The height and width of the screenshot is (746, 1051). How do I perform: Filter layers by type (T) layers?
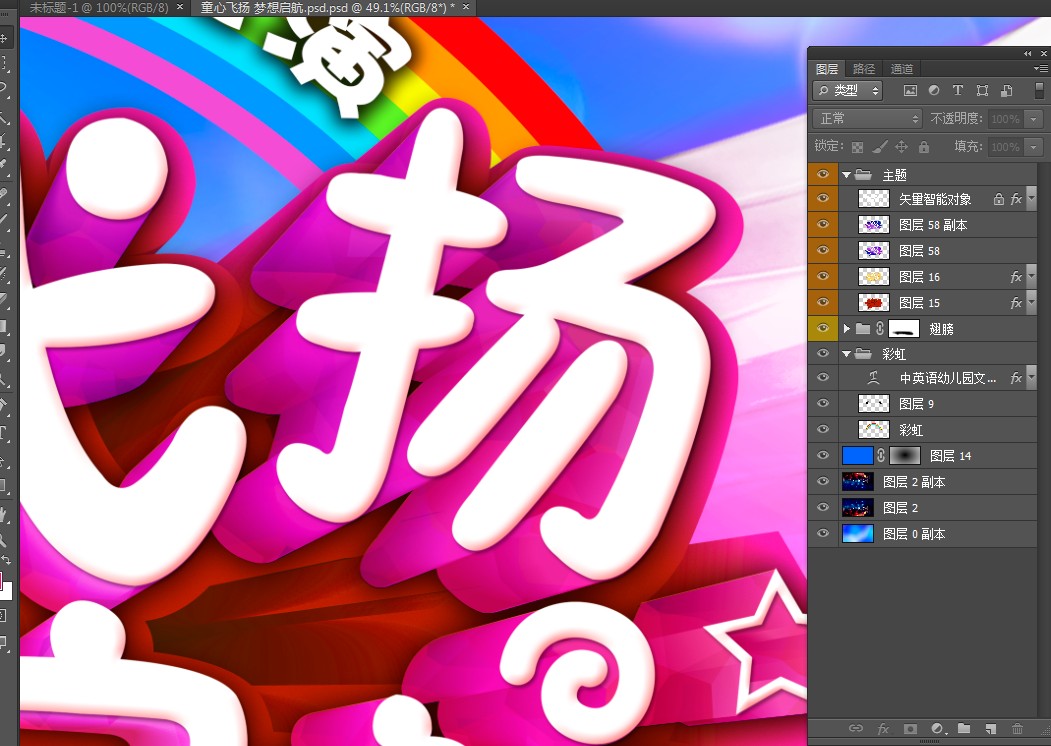click(958, 90)
